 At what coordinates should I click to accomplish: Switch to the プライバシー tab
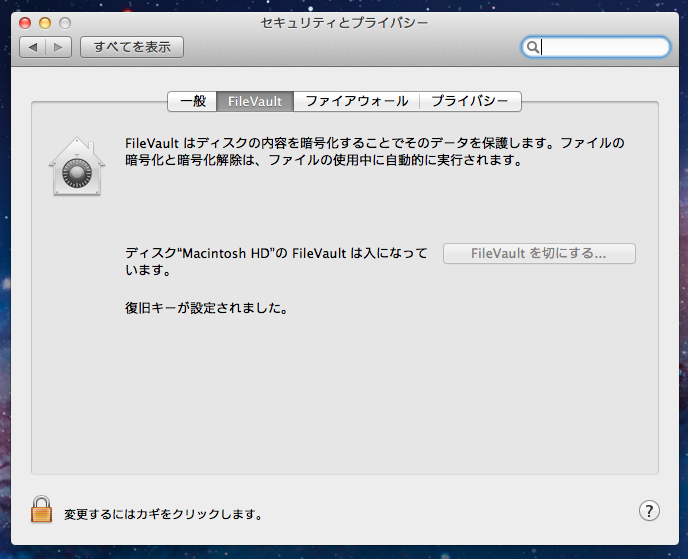point(470,101)
